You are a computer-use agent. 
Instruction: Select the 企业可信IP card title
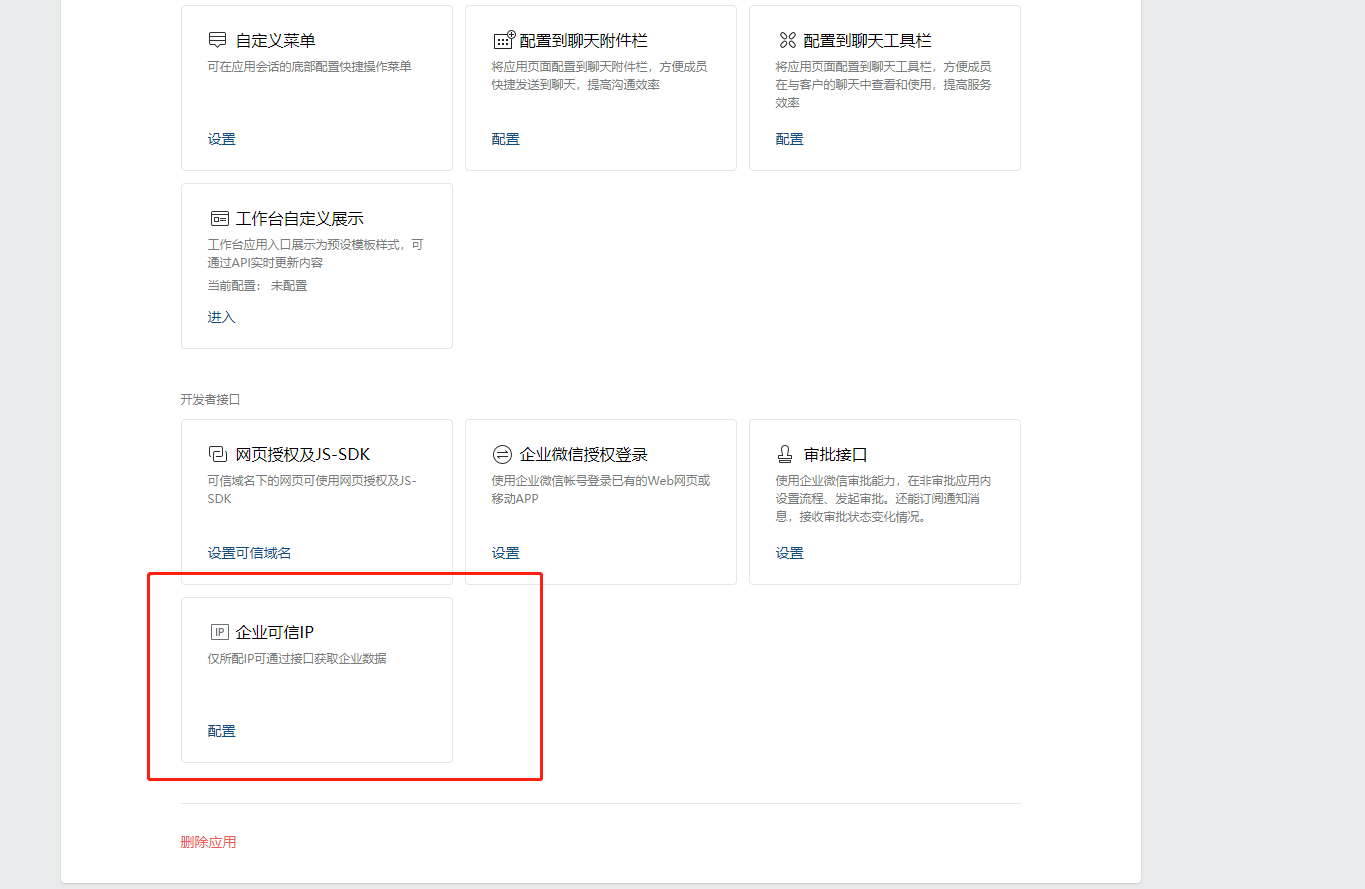(275, 632)
